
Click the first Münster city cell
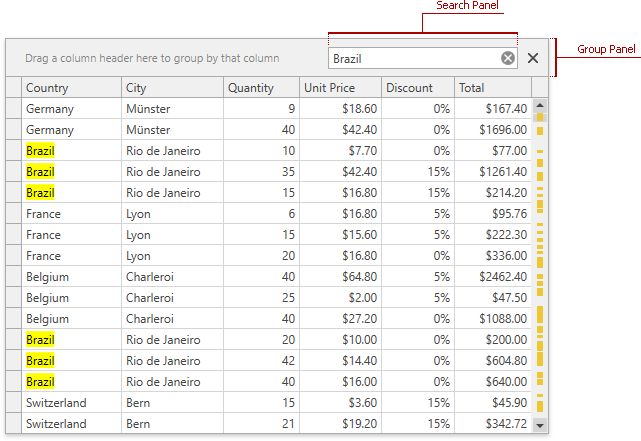pyautogui.click(x=171, y=109)
